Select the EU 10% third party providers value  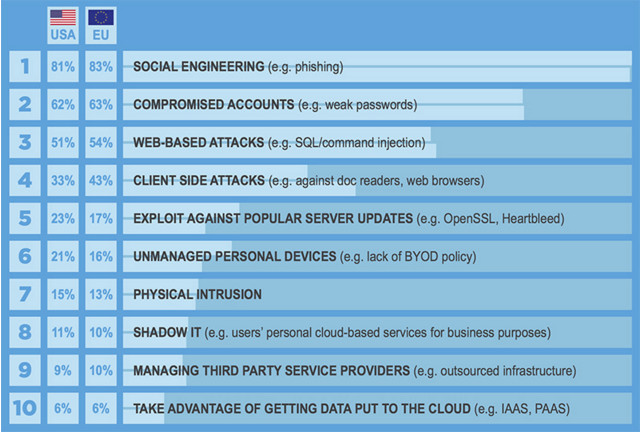101,370
